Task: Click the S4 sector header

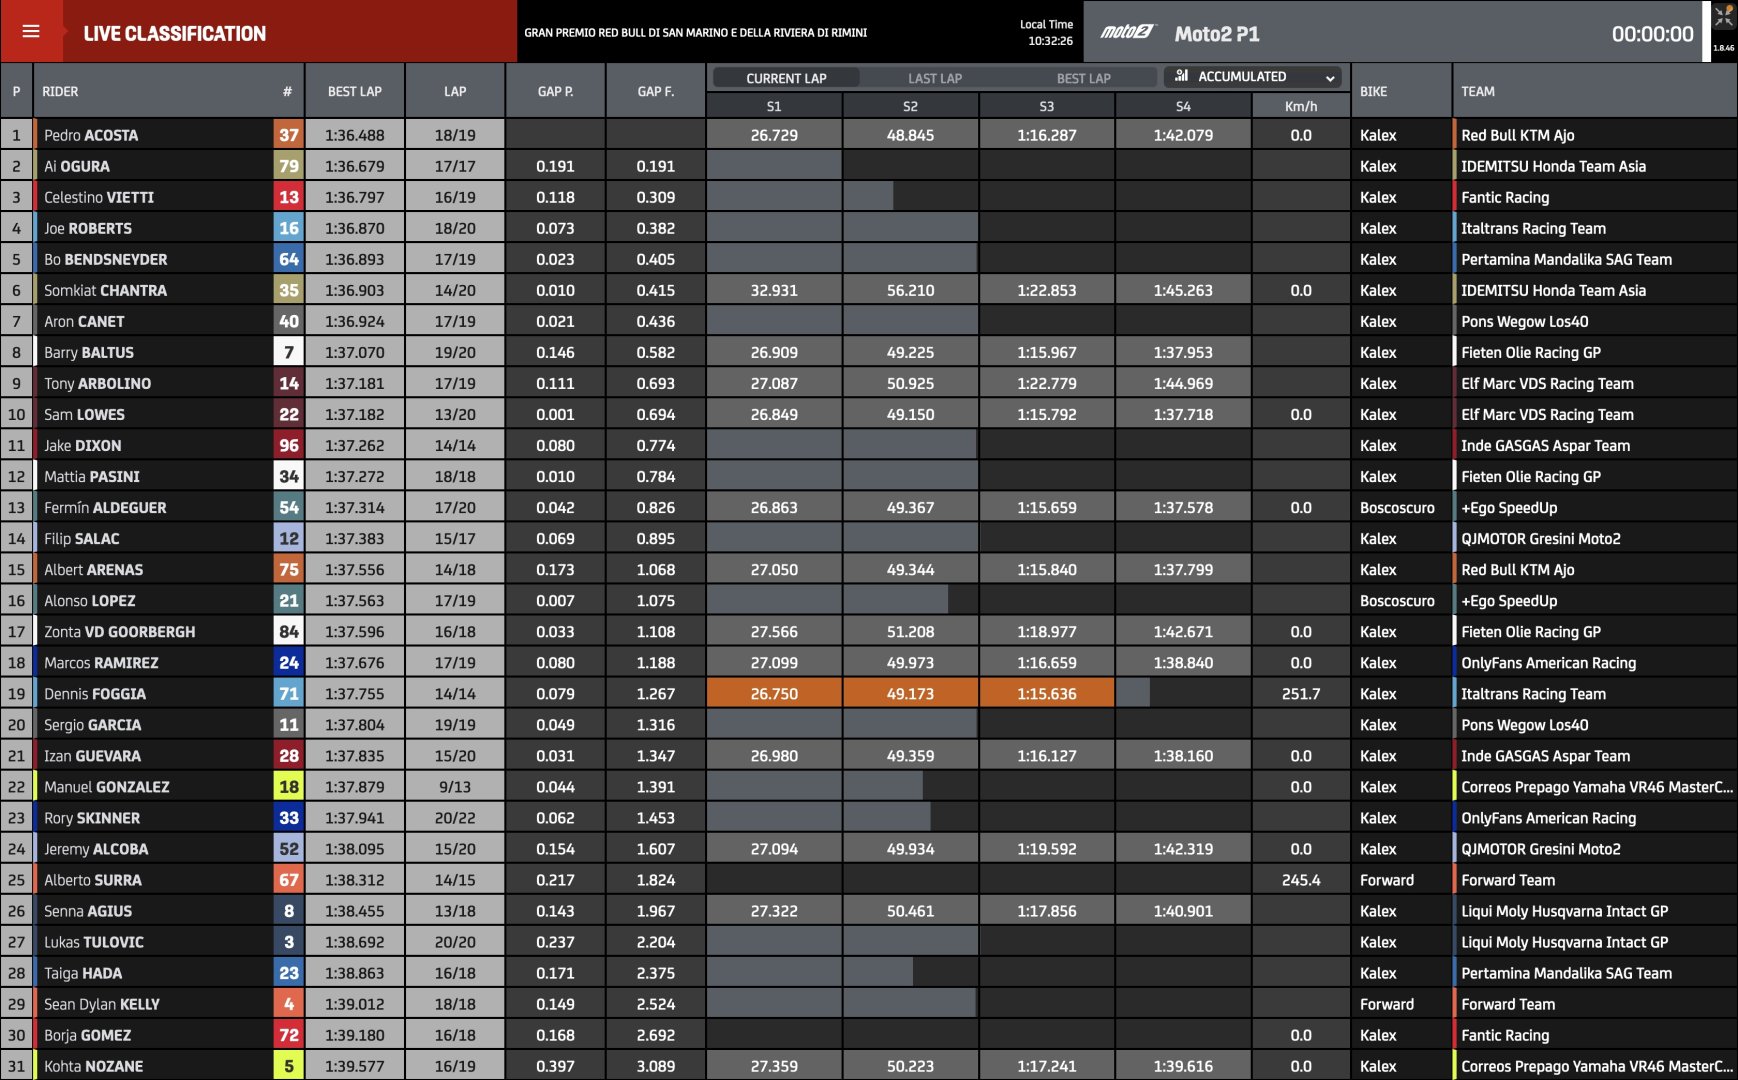Action: (x=1183, y=106)
